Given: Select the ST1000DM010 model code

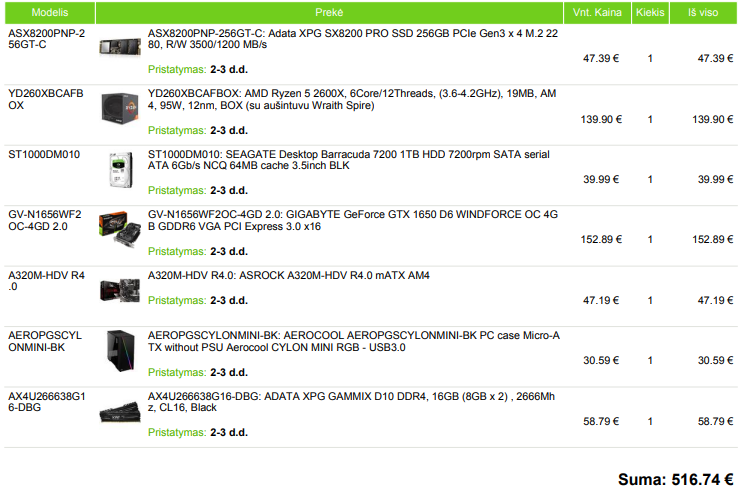Looking at the screenshot, I should pos(44,154).
